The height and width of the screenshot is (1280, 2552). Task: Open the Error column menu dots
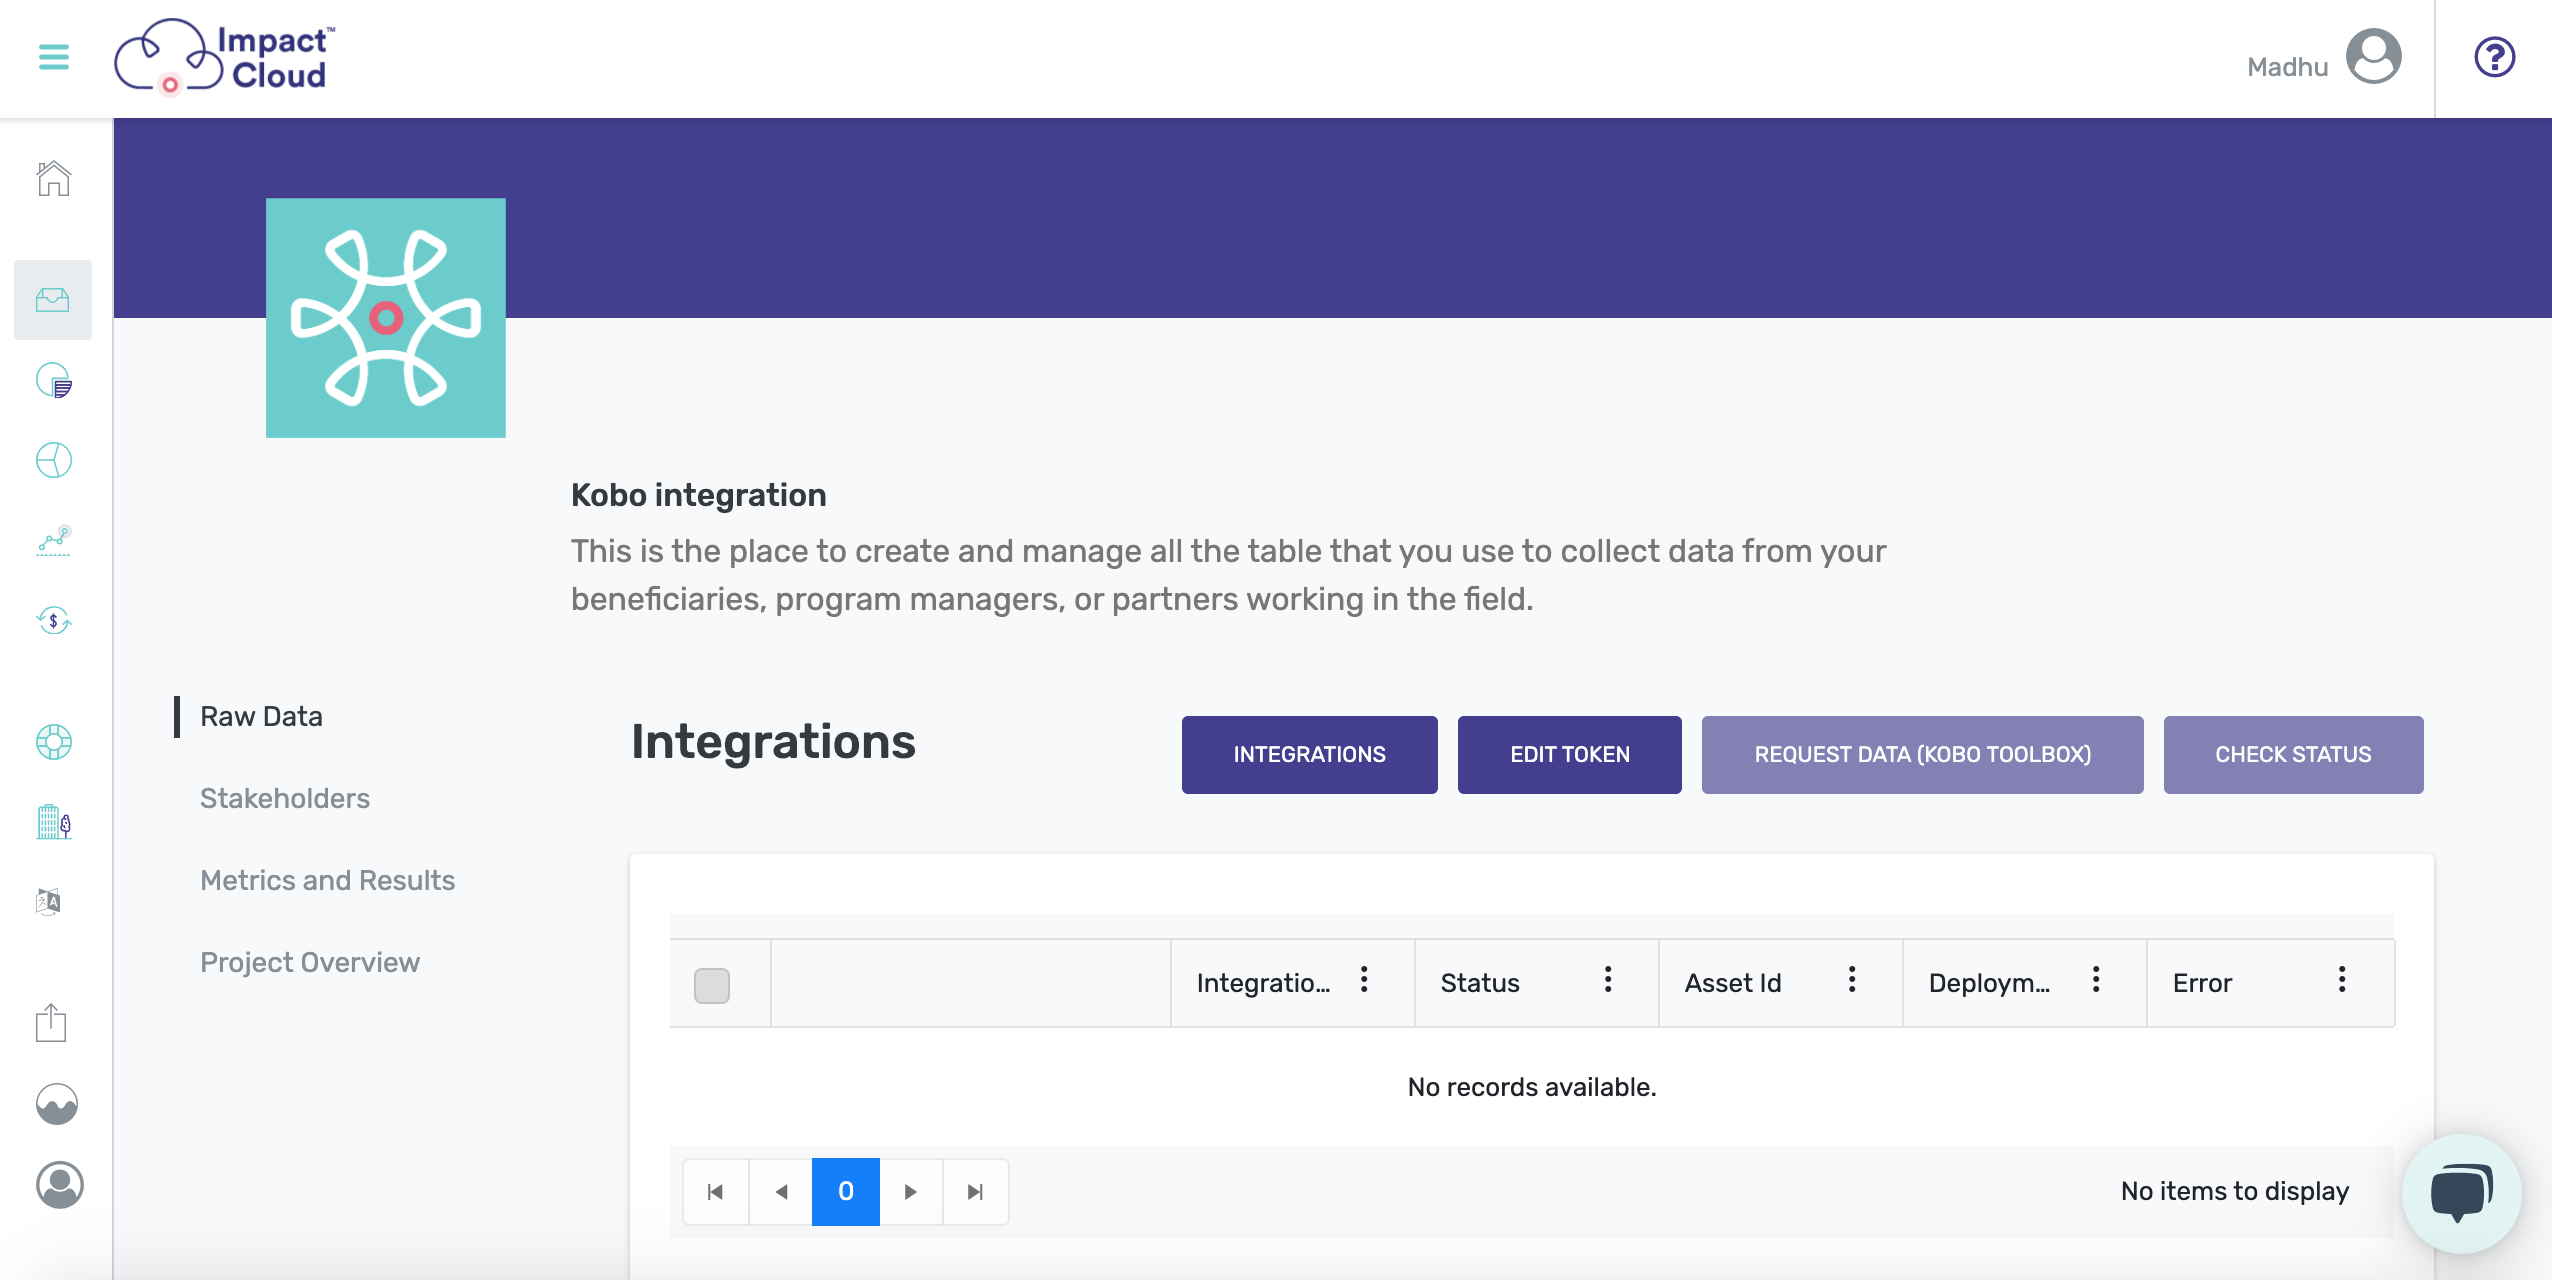pos(2342,980)
